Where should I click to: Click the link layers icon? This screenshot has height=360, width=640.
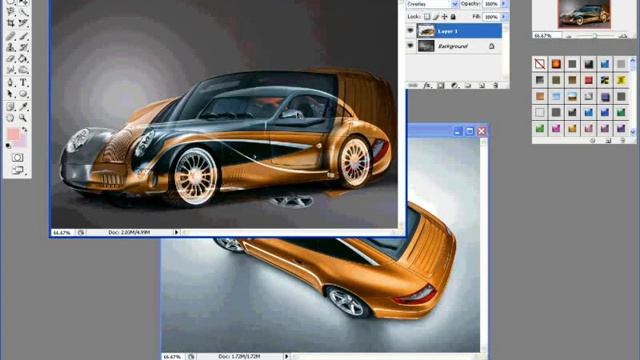click(x=413, y=85)
